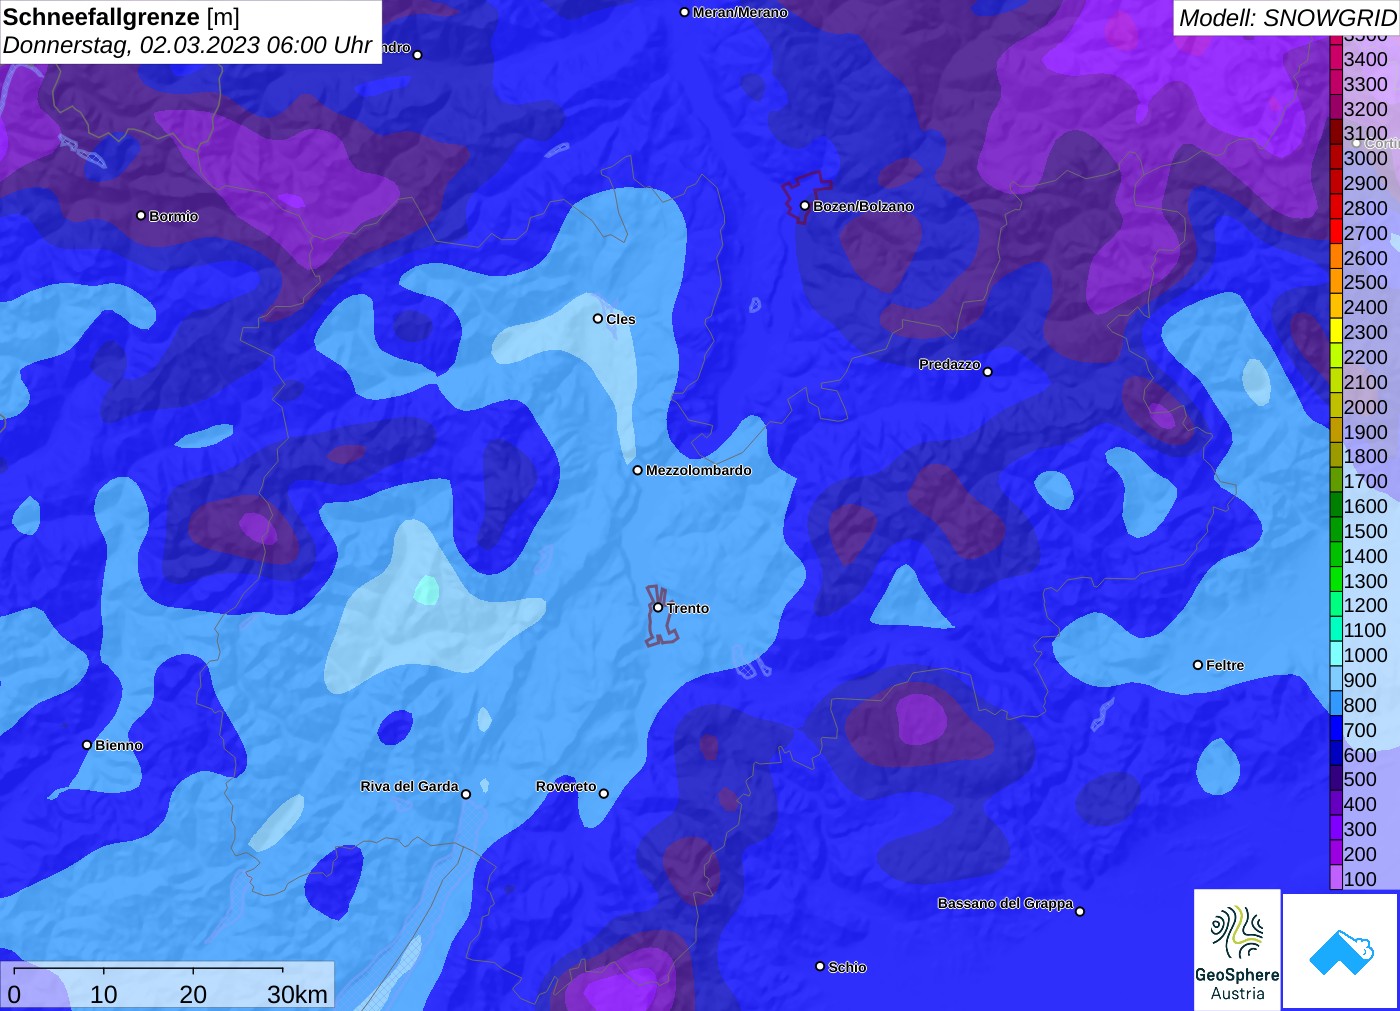Screen dimensions: 1400x1011
Task: Click the Predazzo marker dot
Action: coord(988,372)
